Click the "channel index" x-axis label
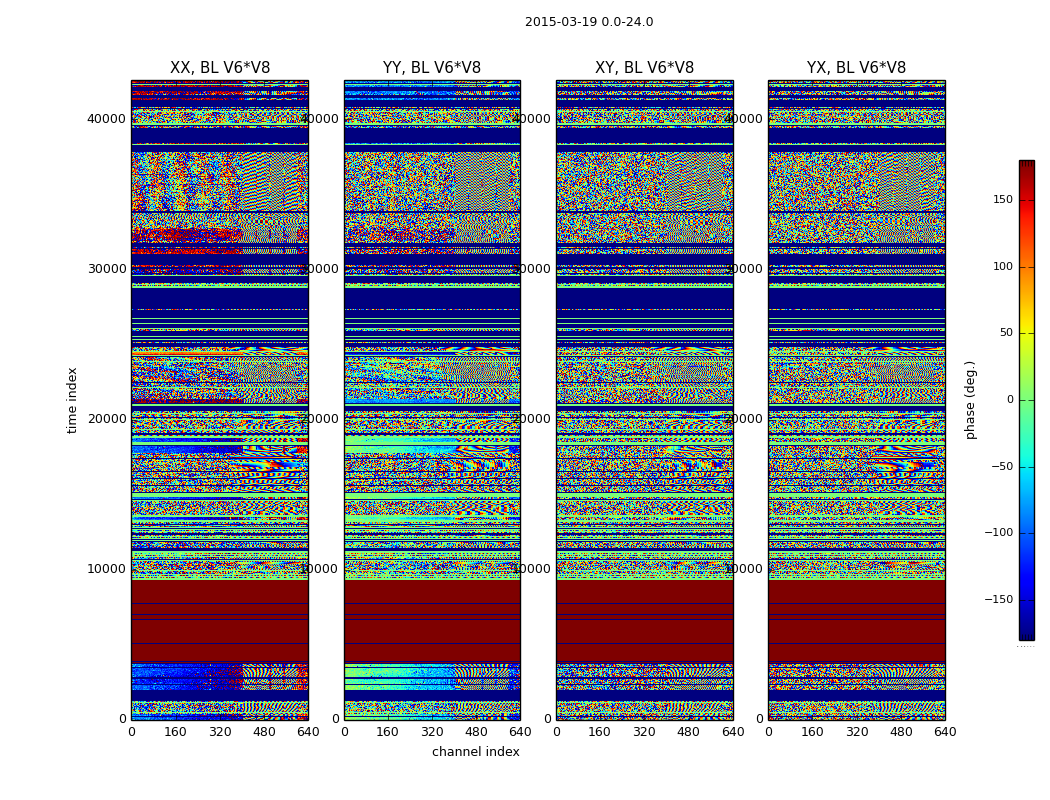The image size is (1050, 800). pyautogui.click(x=475, y=752)
